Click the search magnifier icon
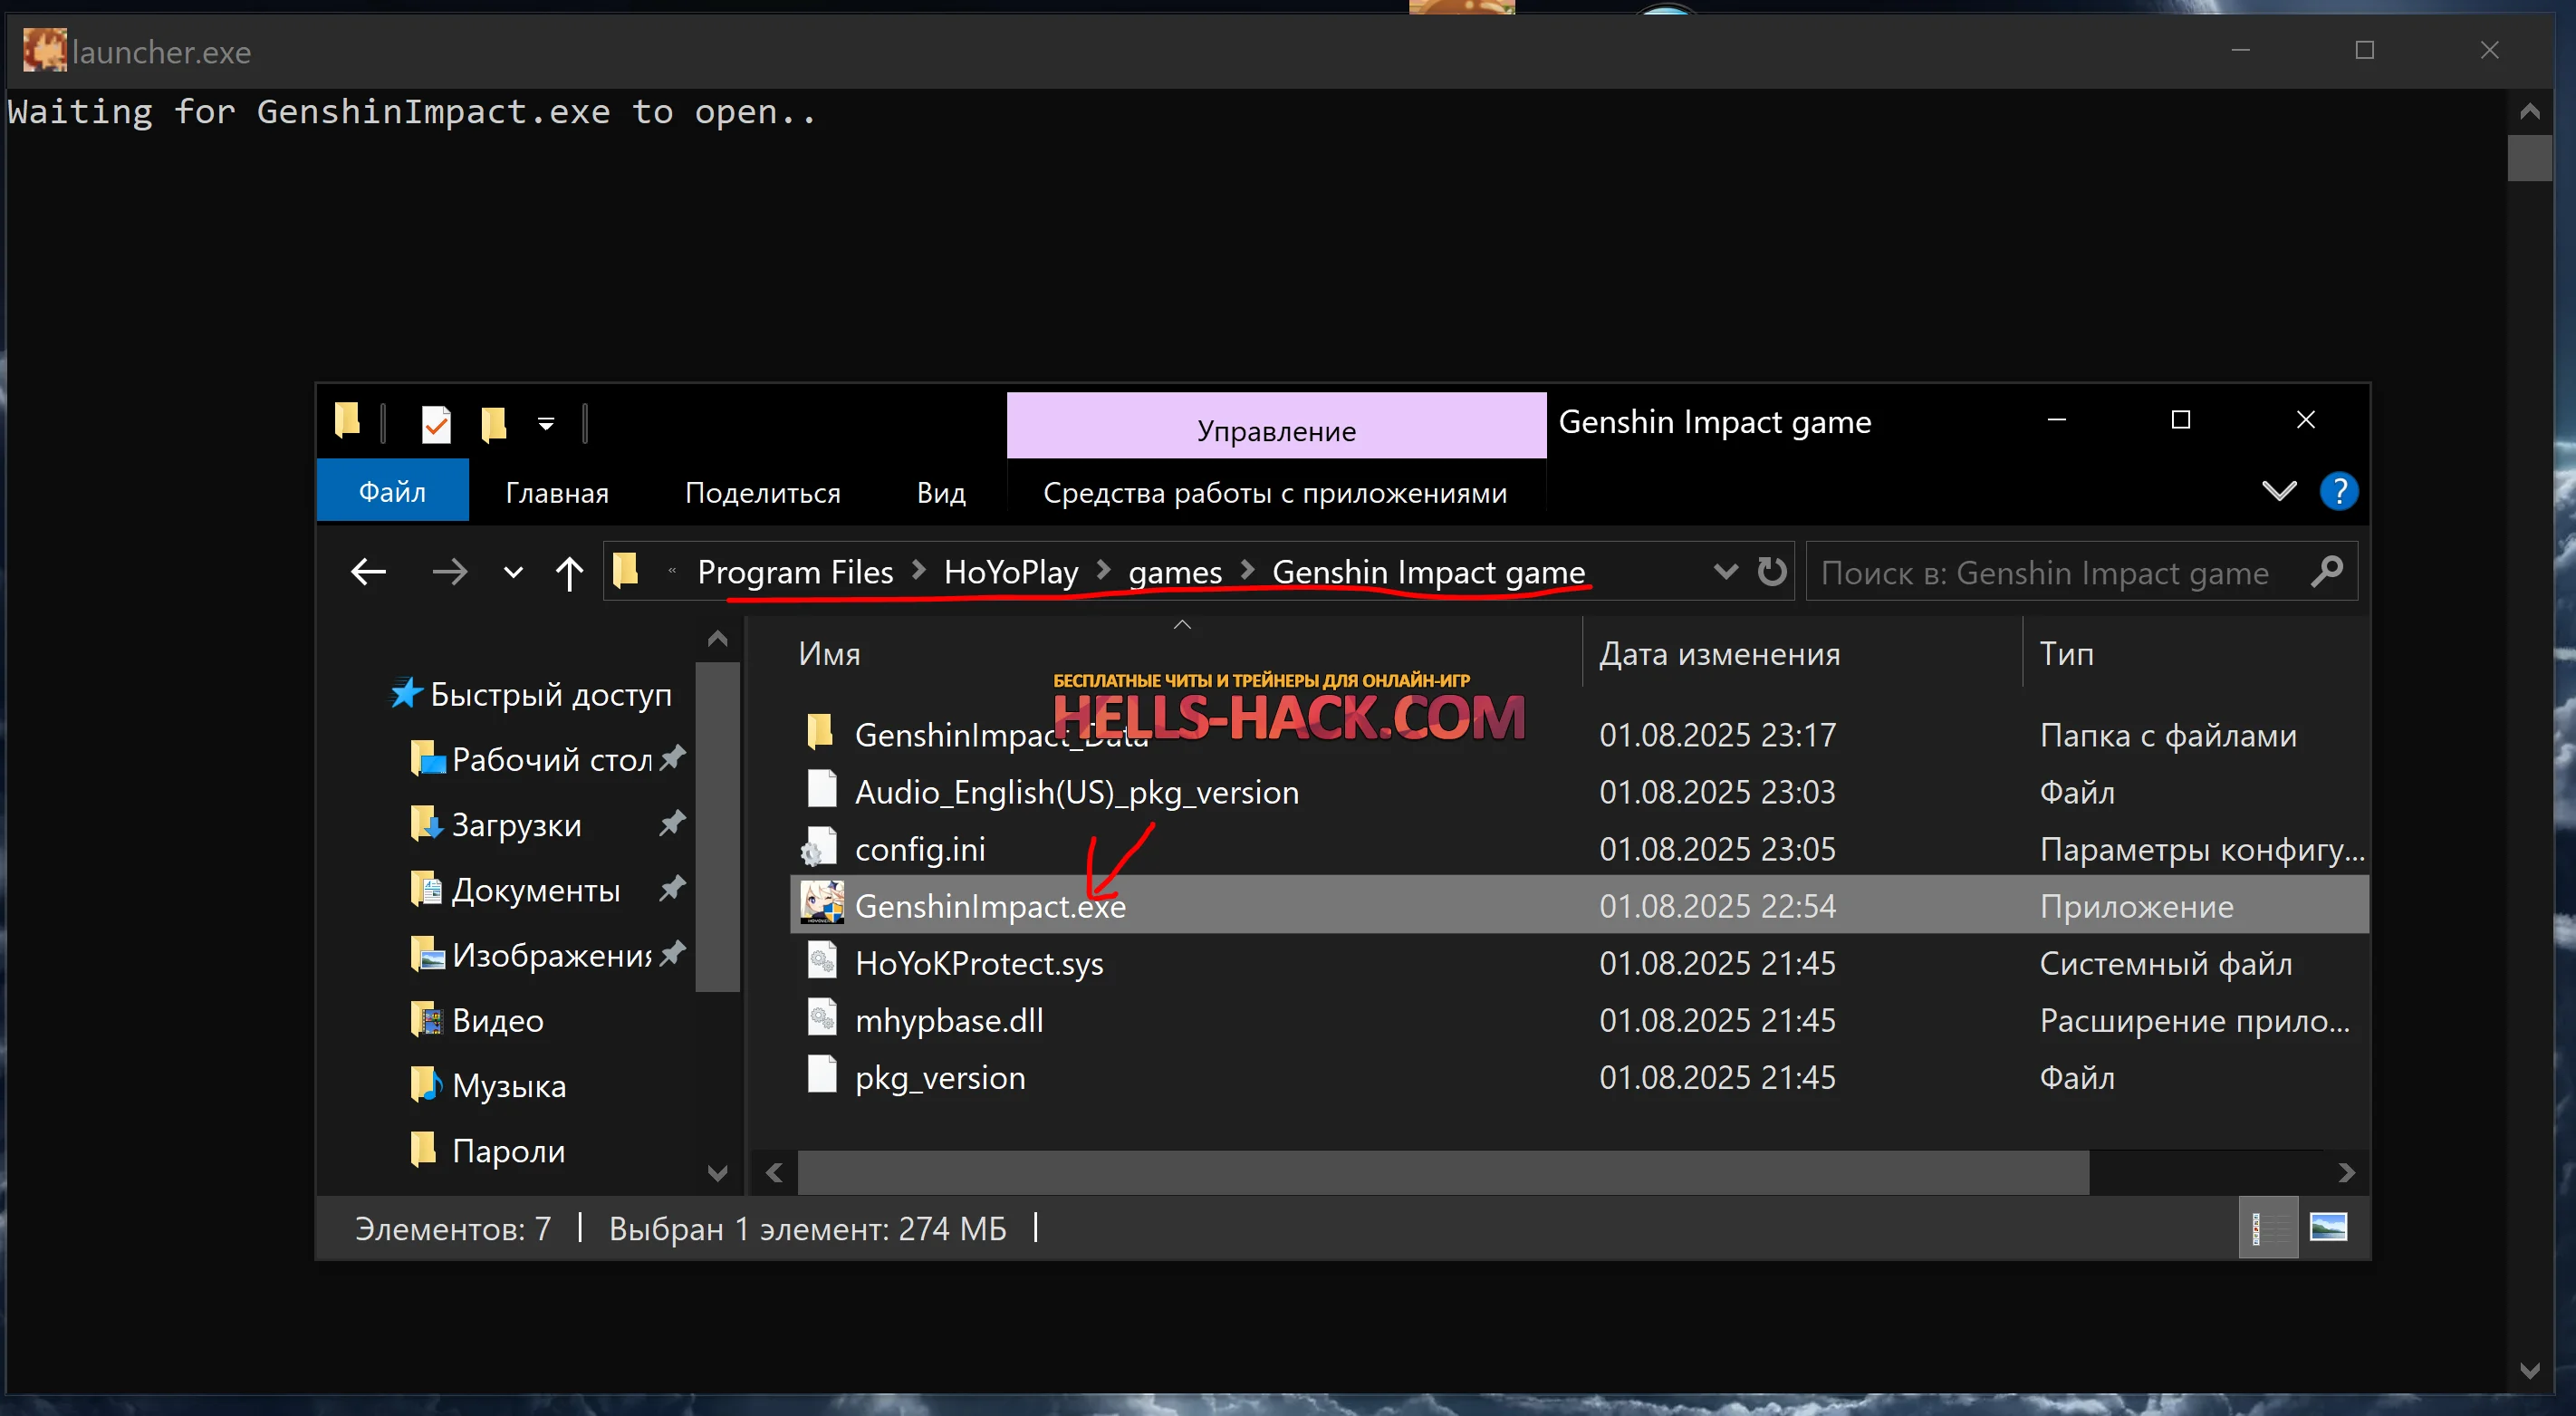 pyautogui.click(x=2327, y=571)
